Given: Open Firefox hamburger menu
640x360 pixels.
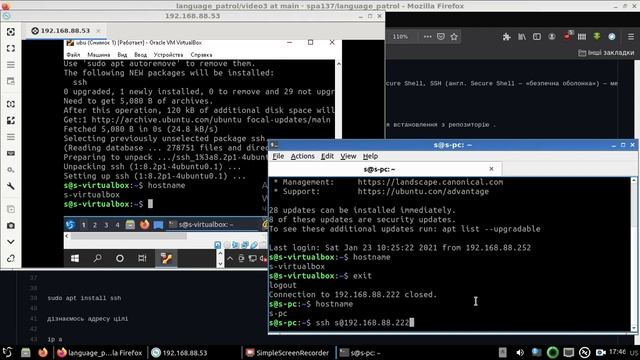Looking at the screenshot, I should pyautogui.click(x=631, y=37).
